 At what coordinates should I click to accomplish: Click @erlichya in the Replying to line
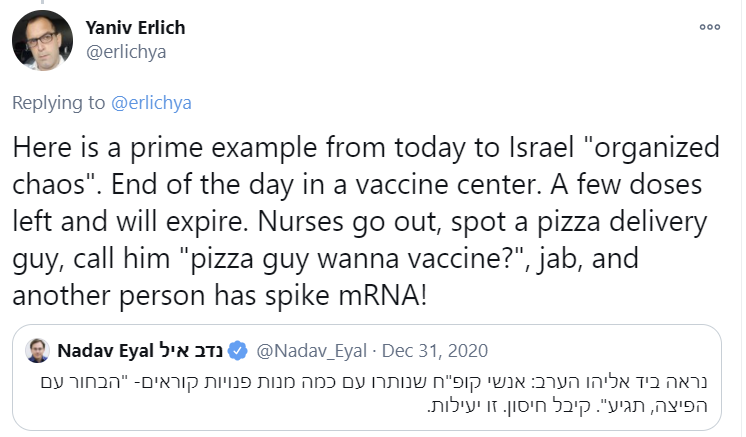[x=152, y=102]
